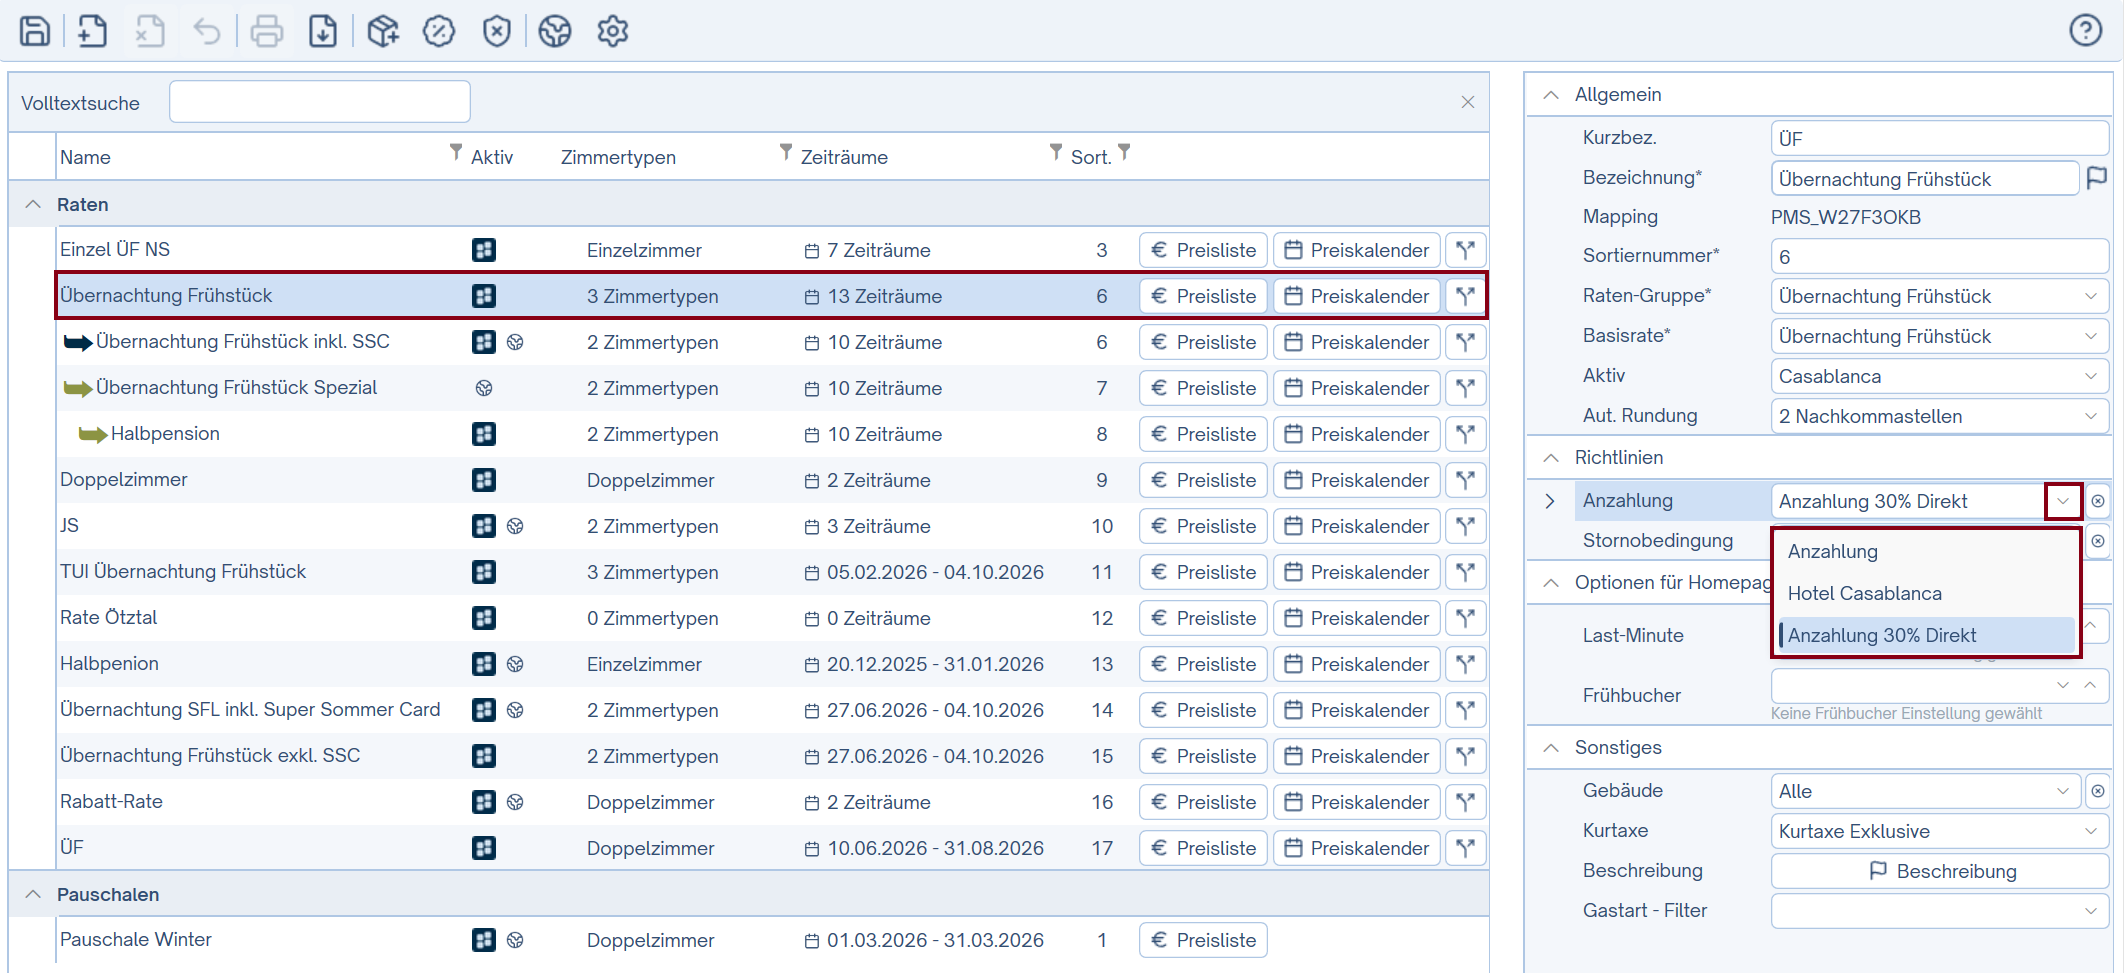The image size is (2125, 973).
Task: Click the flag icon beside Bezeichnung field
Action: [2096, 178]
